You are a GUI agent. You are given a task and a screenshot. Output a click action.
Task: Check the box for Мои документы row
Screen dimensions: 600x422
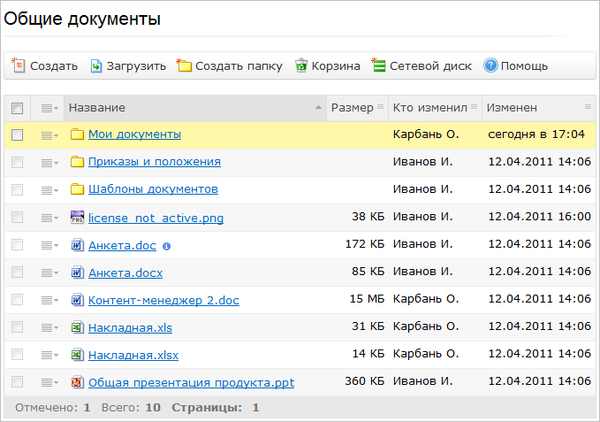[17, 135]
